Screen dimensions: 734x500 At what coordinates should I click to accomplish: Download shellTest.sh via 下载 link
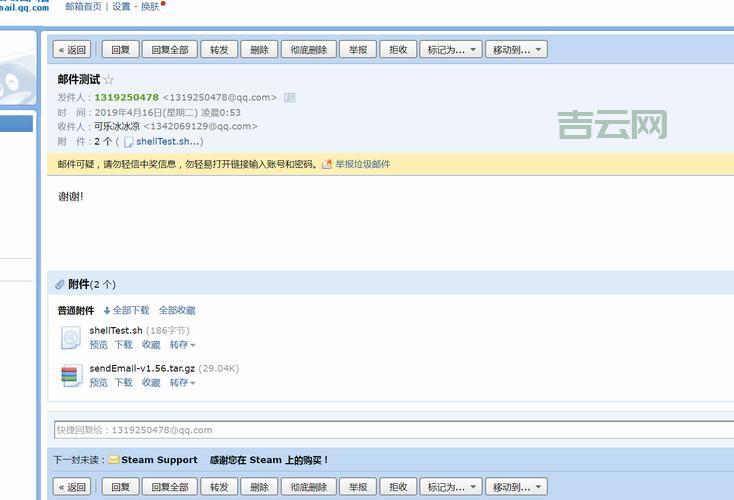click(x=124, y=345)
